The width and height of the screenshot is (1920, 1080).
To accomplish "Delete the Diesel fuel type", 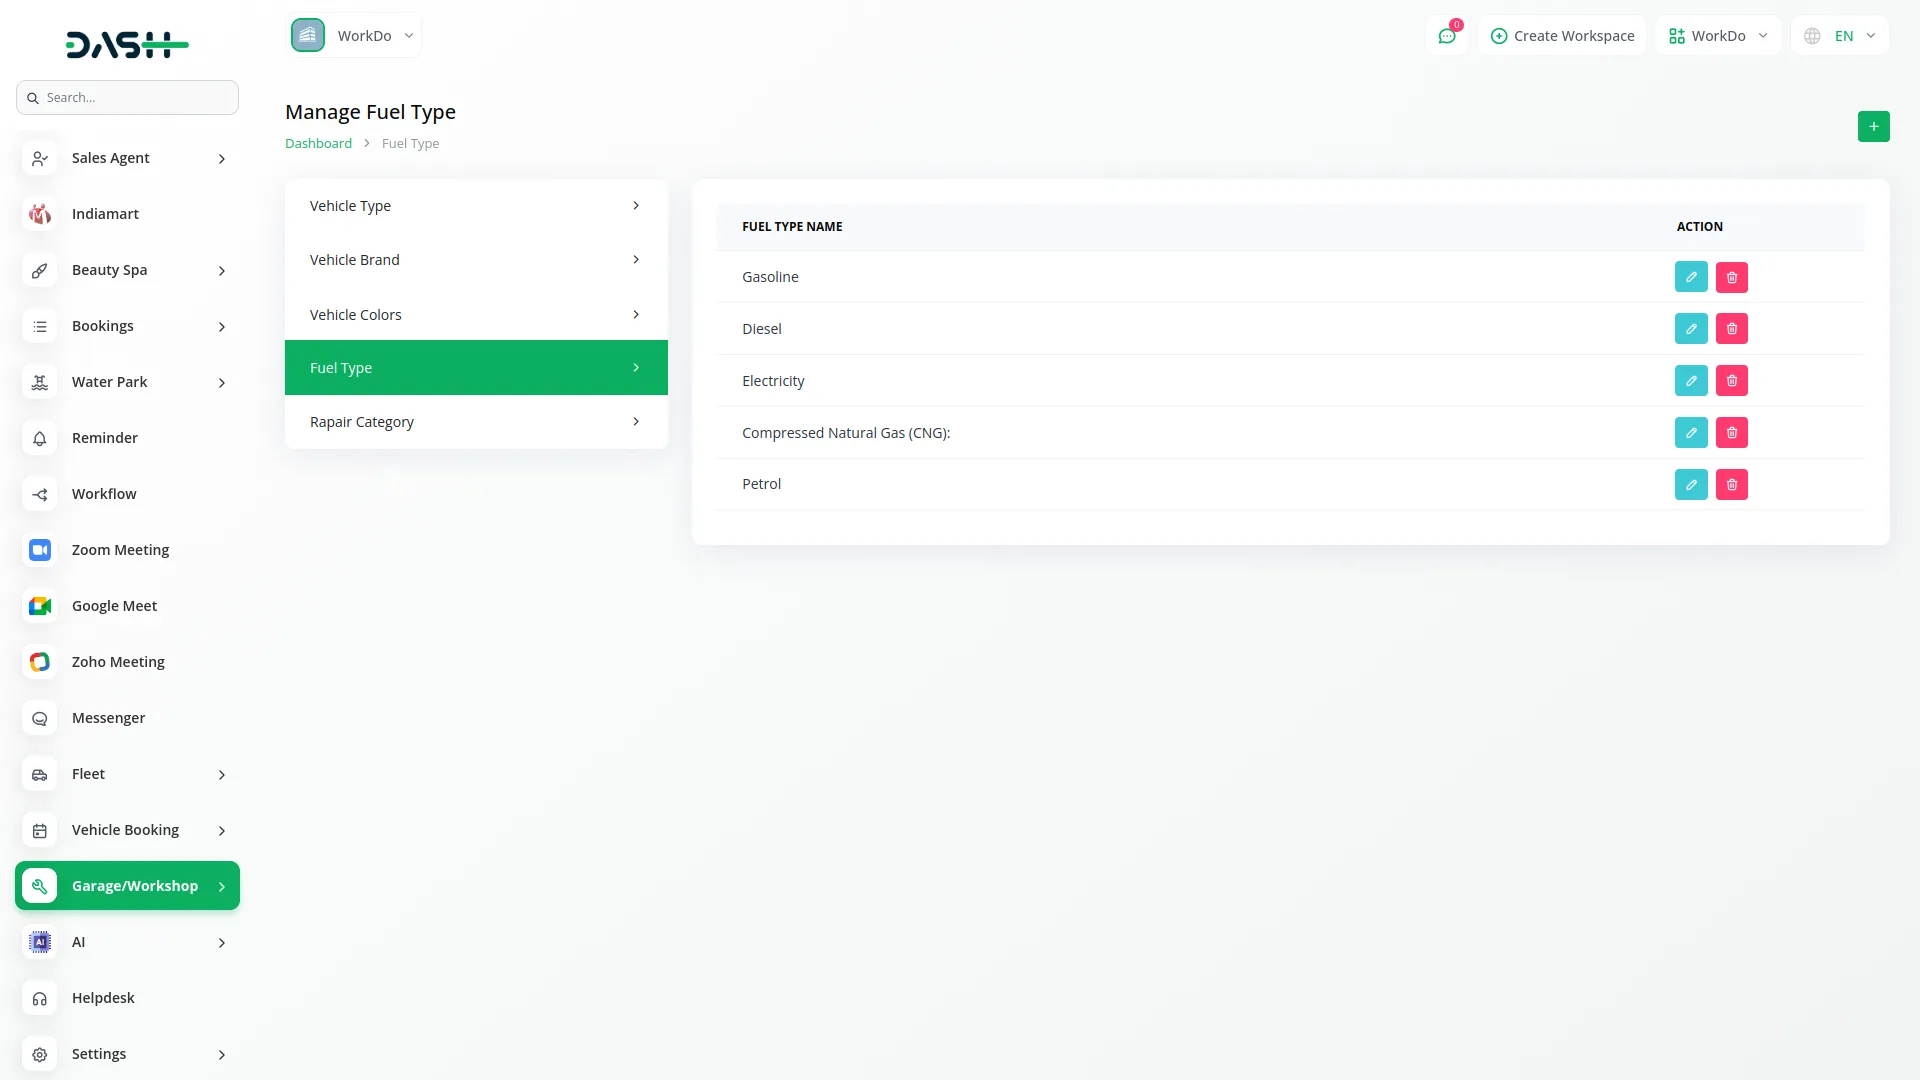I will click(x=1732, y=329).
